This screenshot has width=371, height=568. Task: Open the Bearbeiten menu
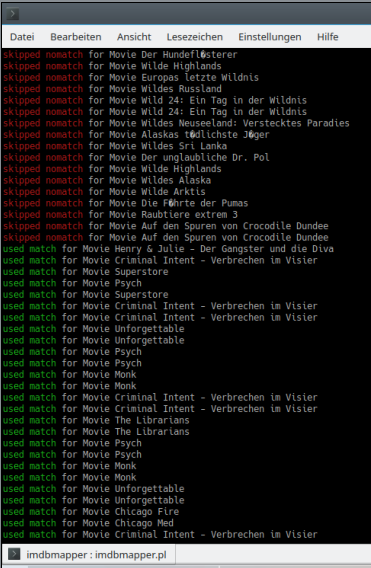[x=76, y=37]
